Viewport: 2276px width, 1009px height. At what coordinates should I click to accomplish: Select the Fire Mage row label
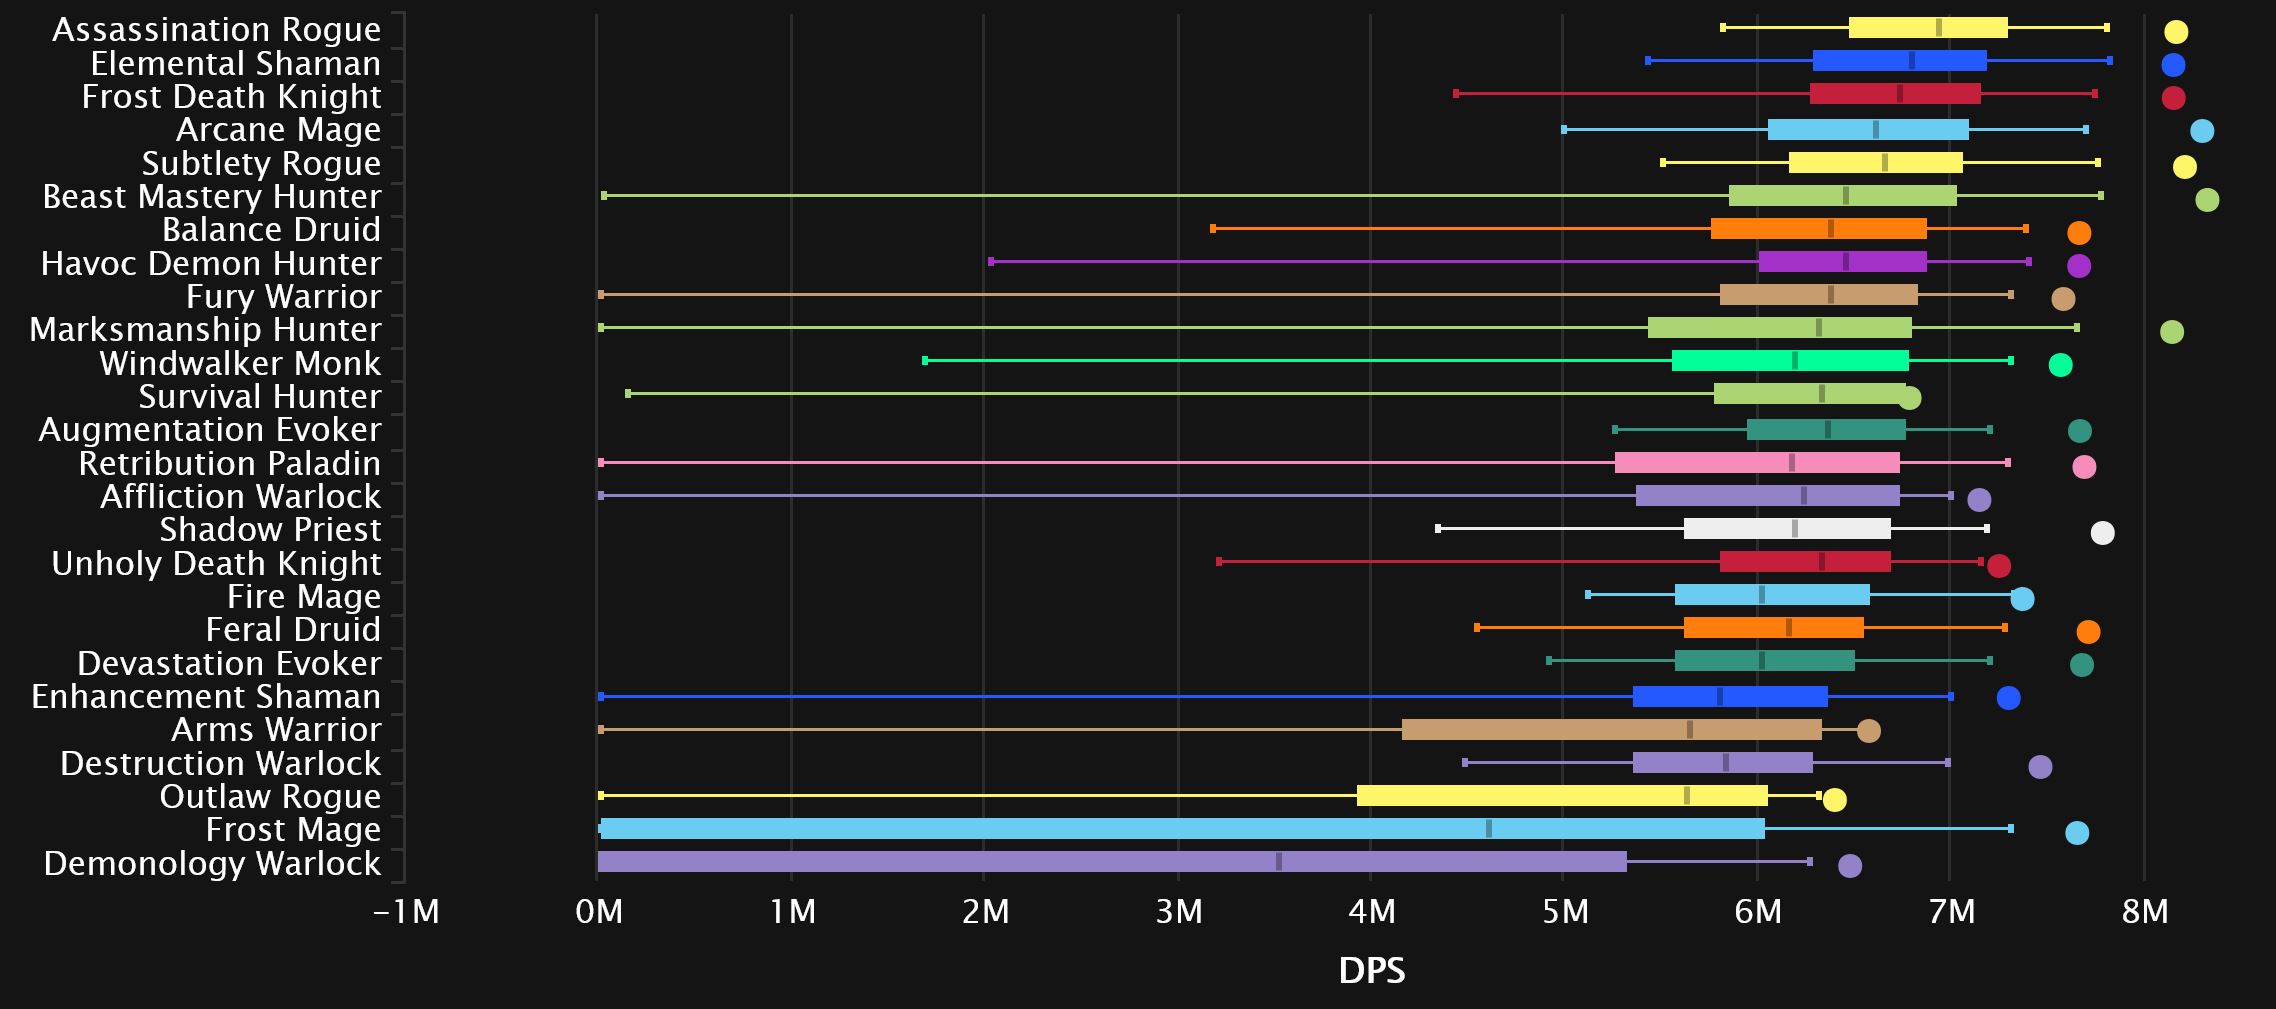[x=304, y=597]
